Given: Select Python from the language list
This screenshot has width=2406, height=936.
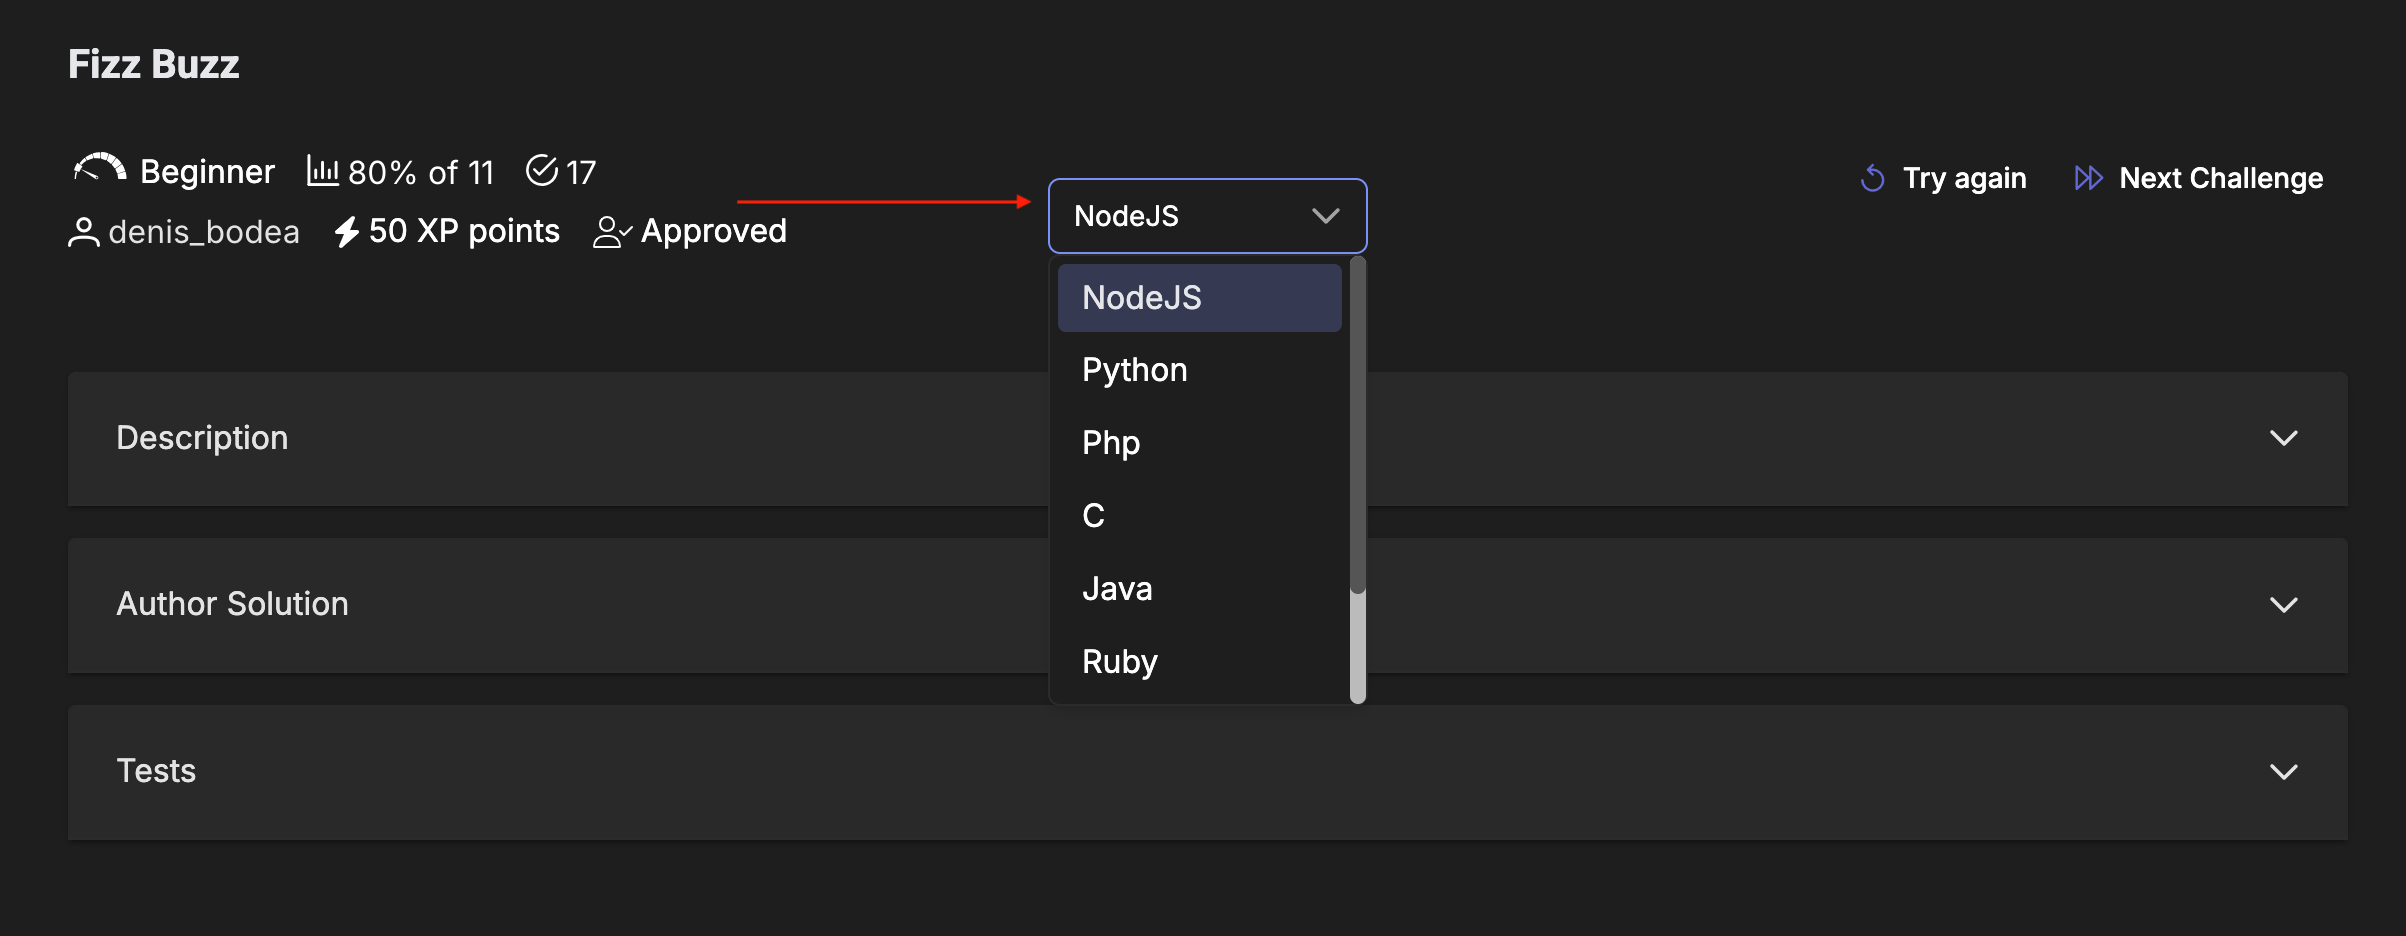Looking at the screenshot, I should coord(1134,370).
